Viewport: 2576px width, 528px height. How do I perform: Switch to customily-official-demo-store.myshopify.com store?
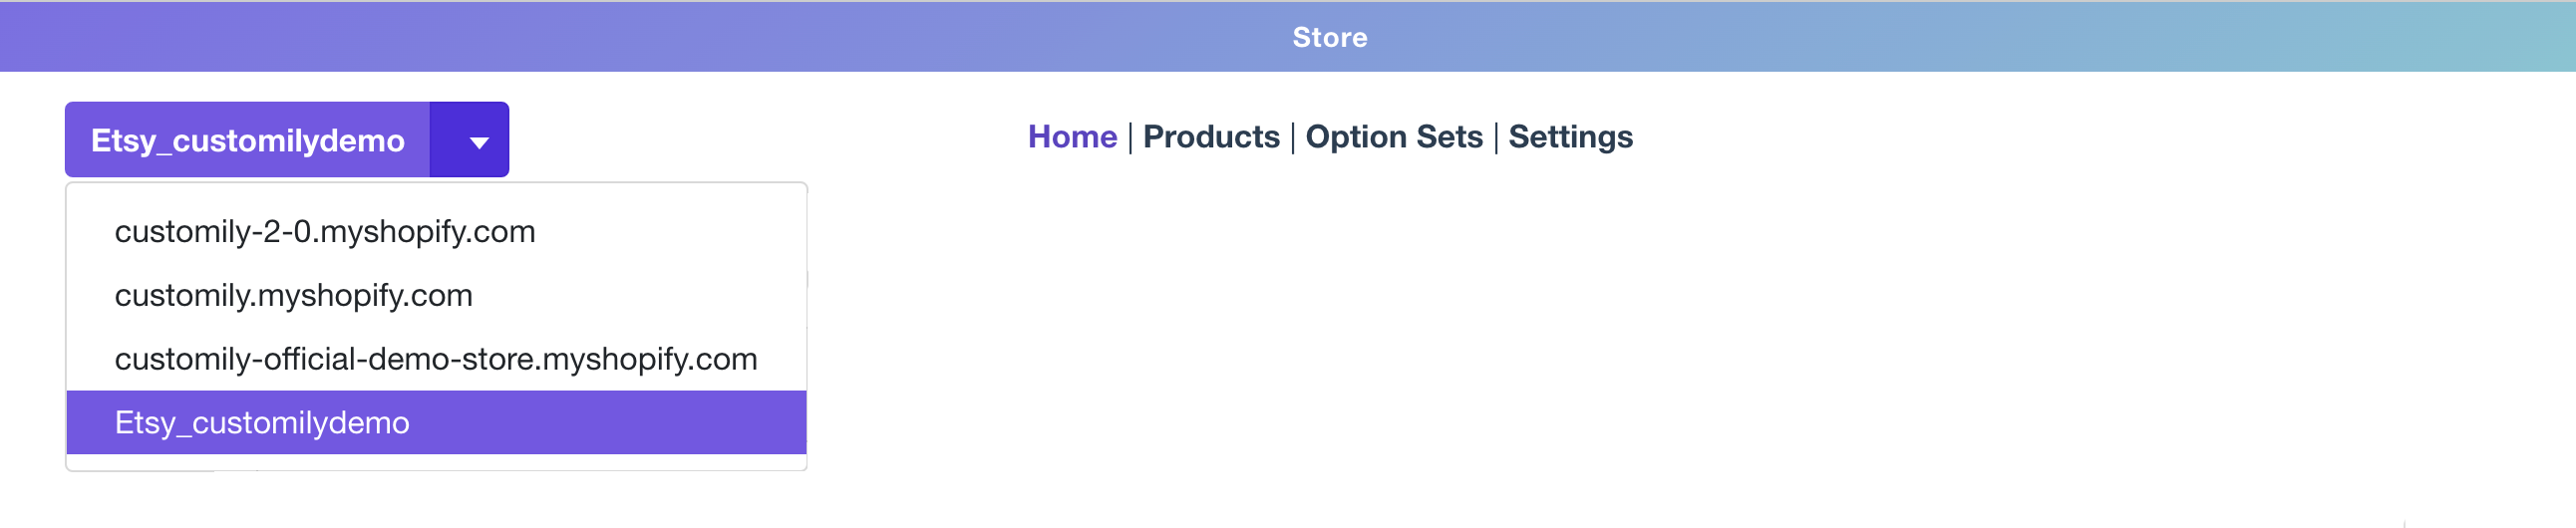pyautogui.click(x=435, y=360)
